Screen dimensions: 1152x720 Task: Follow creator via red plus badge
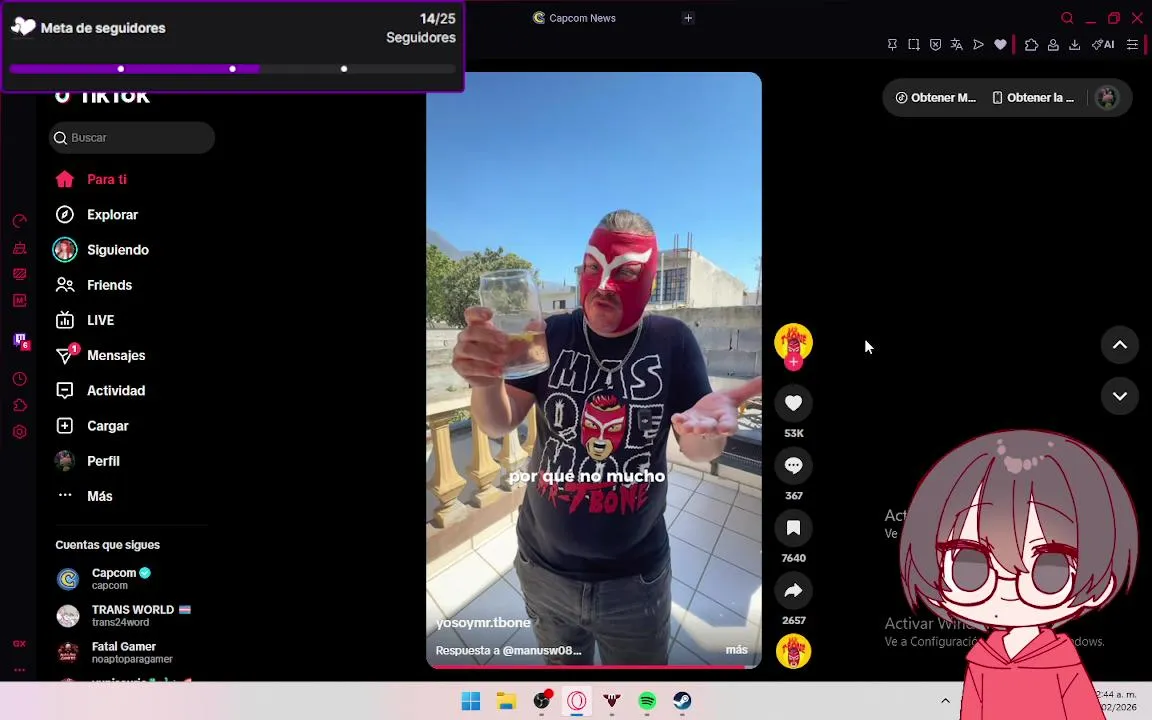click(793, 361)
